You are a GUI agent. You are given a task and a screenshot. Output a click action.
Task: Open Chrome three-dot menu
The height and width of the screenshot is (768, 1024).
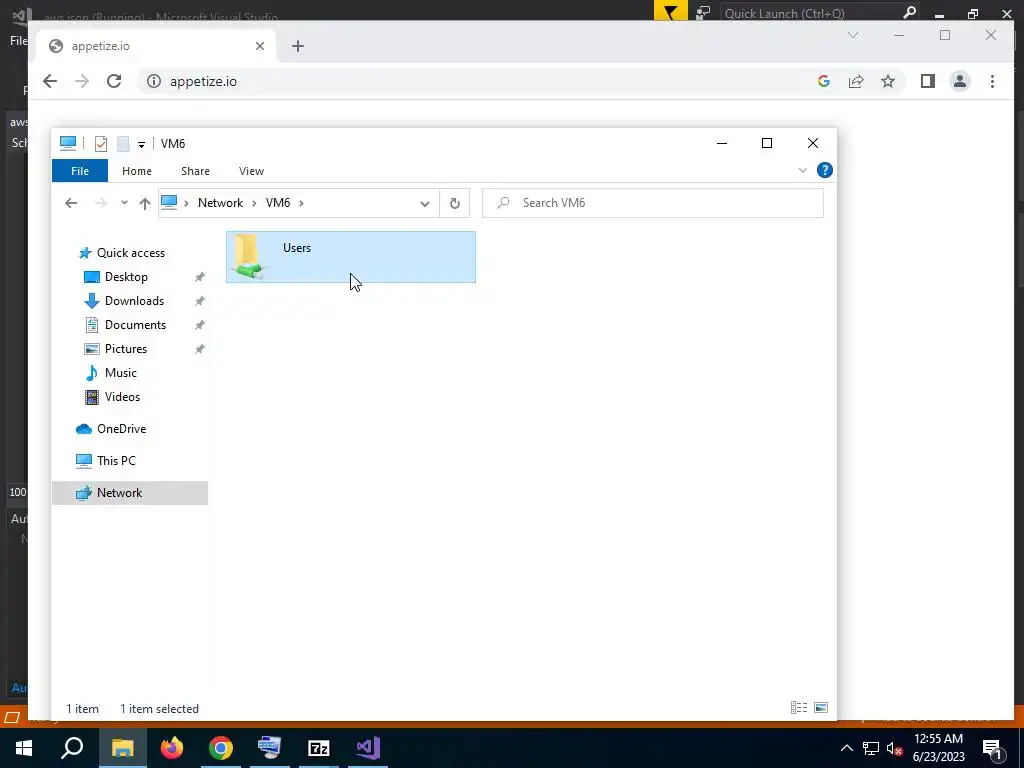point(992,81)
